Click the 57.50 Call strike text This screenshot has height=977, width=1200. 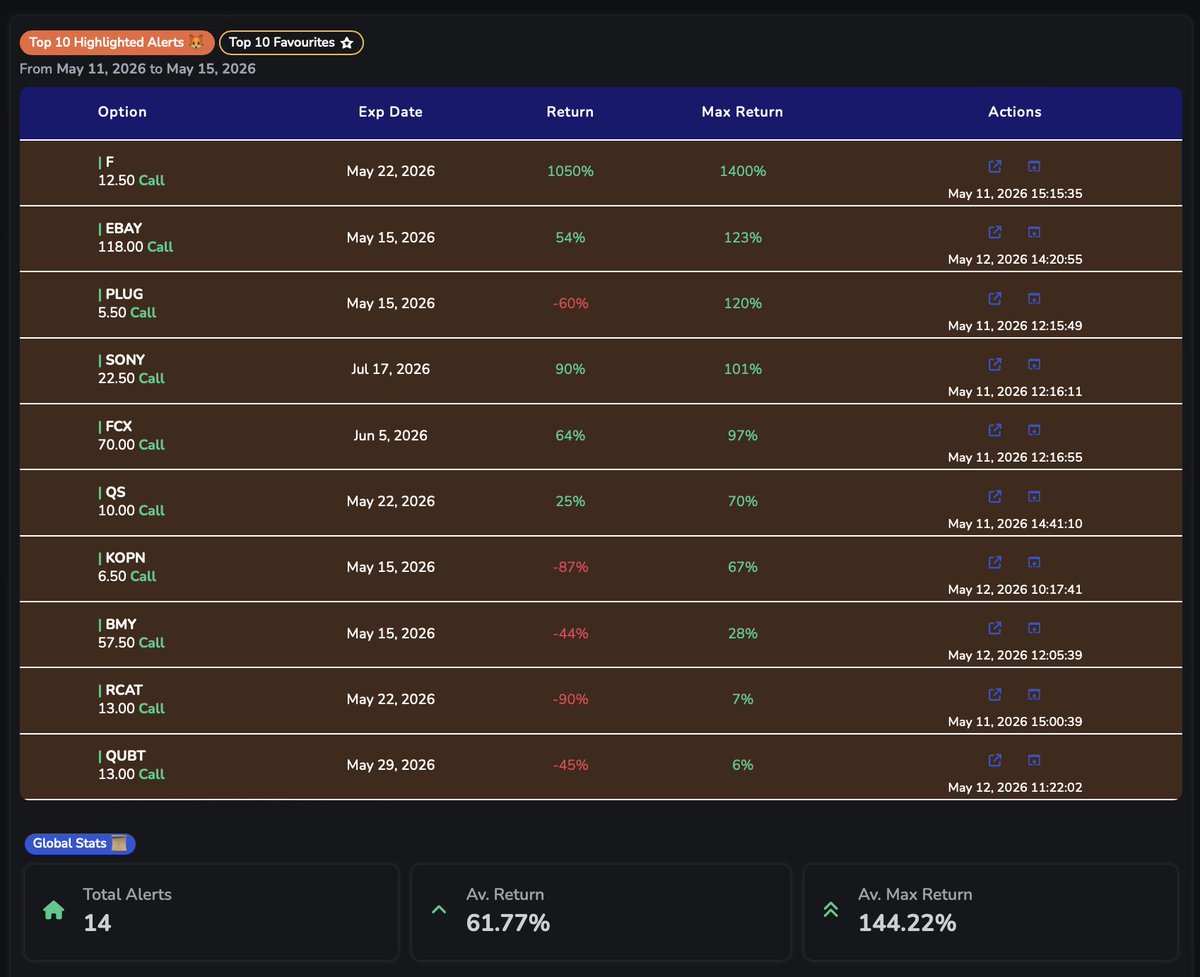131,642
